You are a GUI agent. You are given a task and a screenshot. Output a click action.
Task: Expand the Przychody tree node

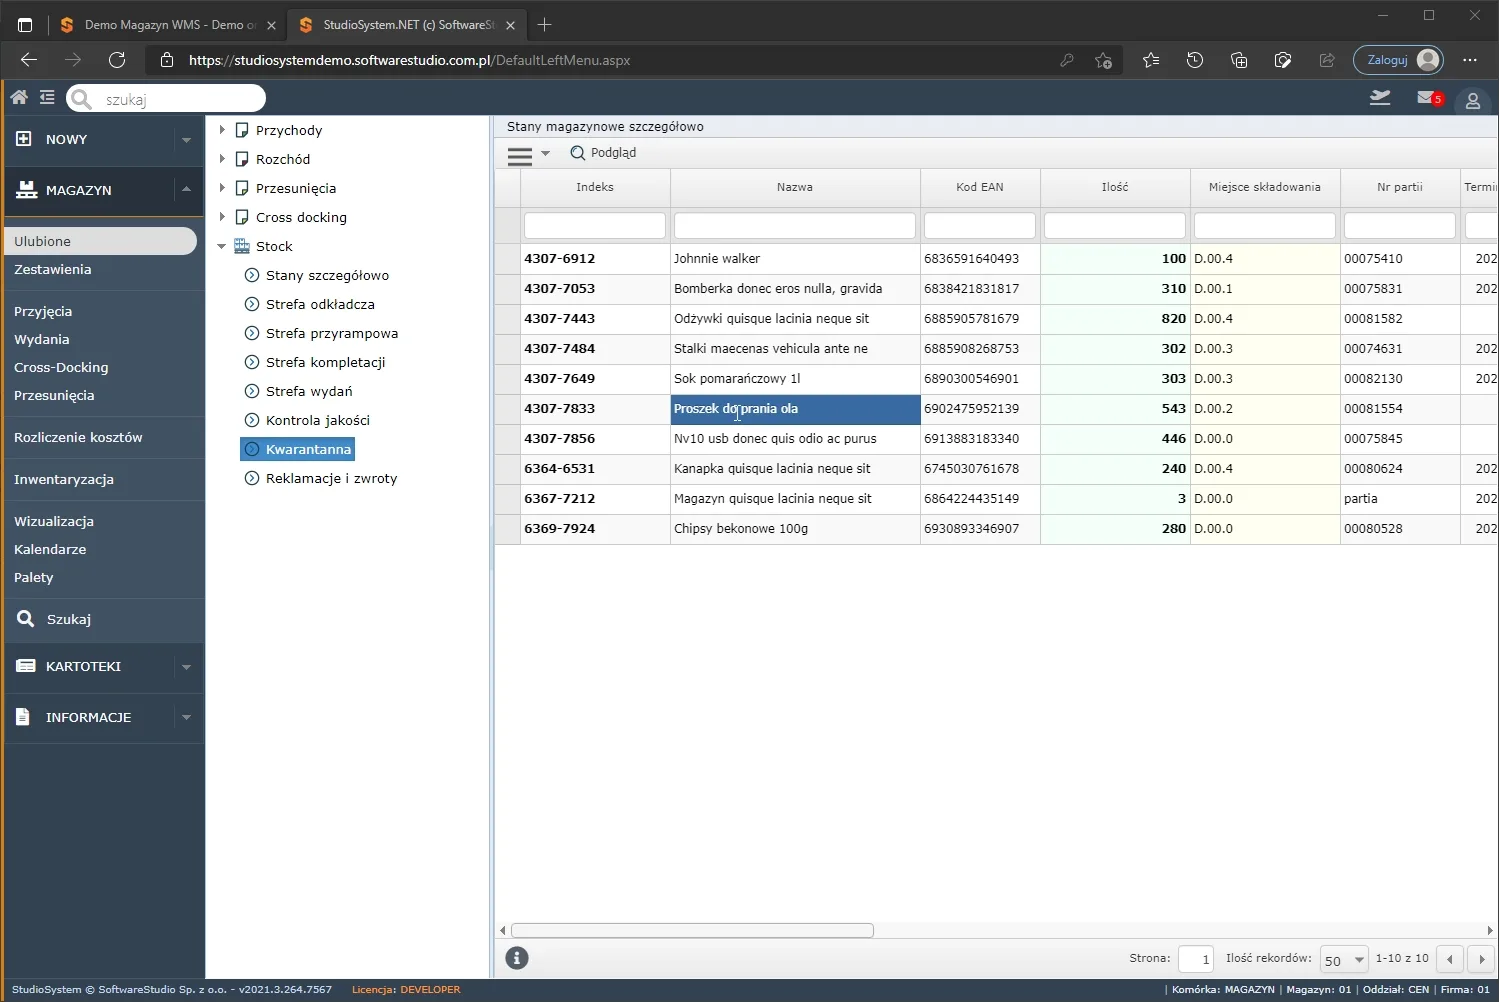pos(222,130)
